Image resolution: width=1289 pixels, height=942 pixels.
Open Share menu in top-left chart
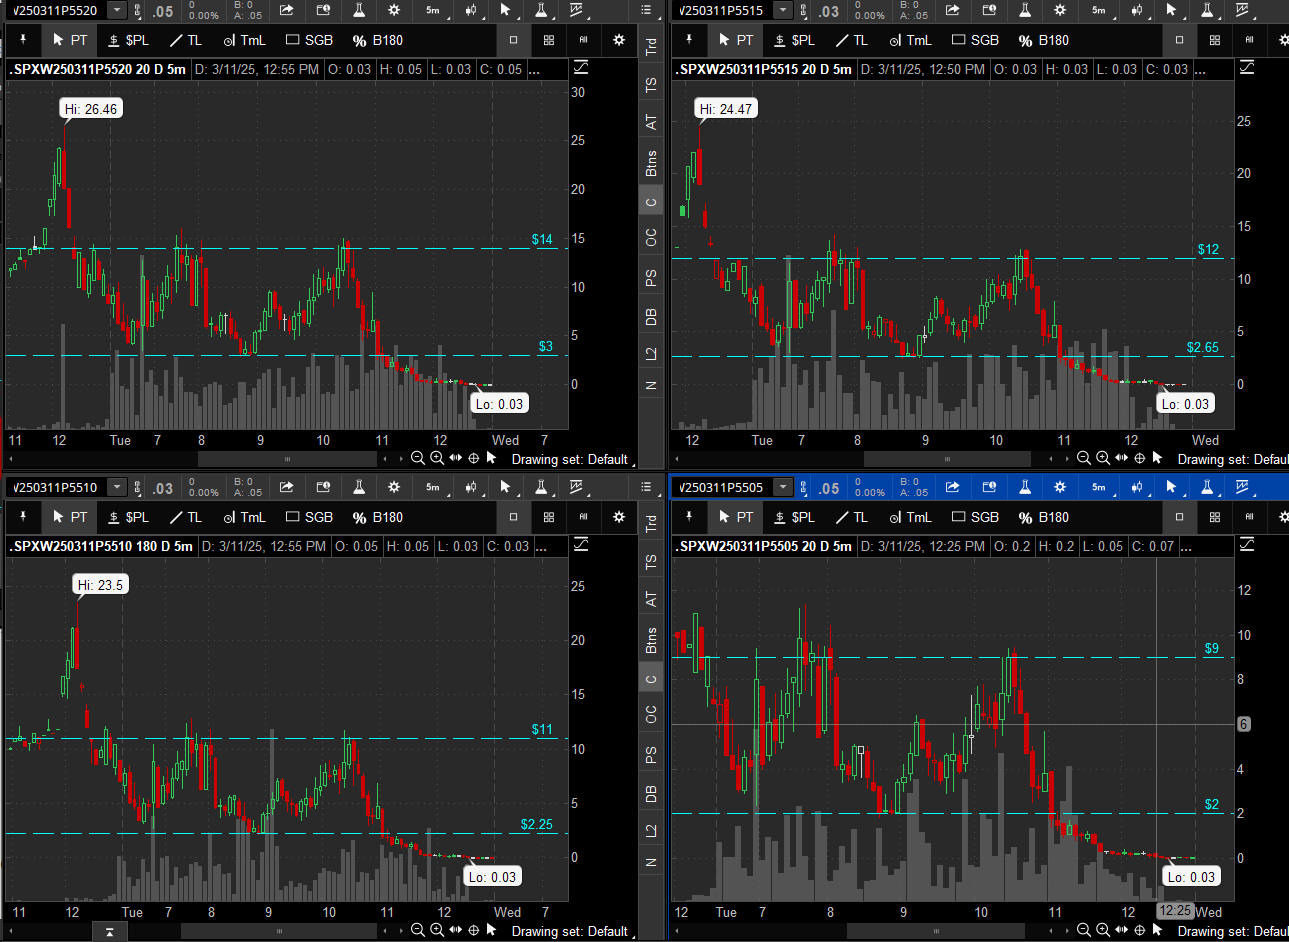point(287,11)
